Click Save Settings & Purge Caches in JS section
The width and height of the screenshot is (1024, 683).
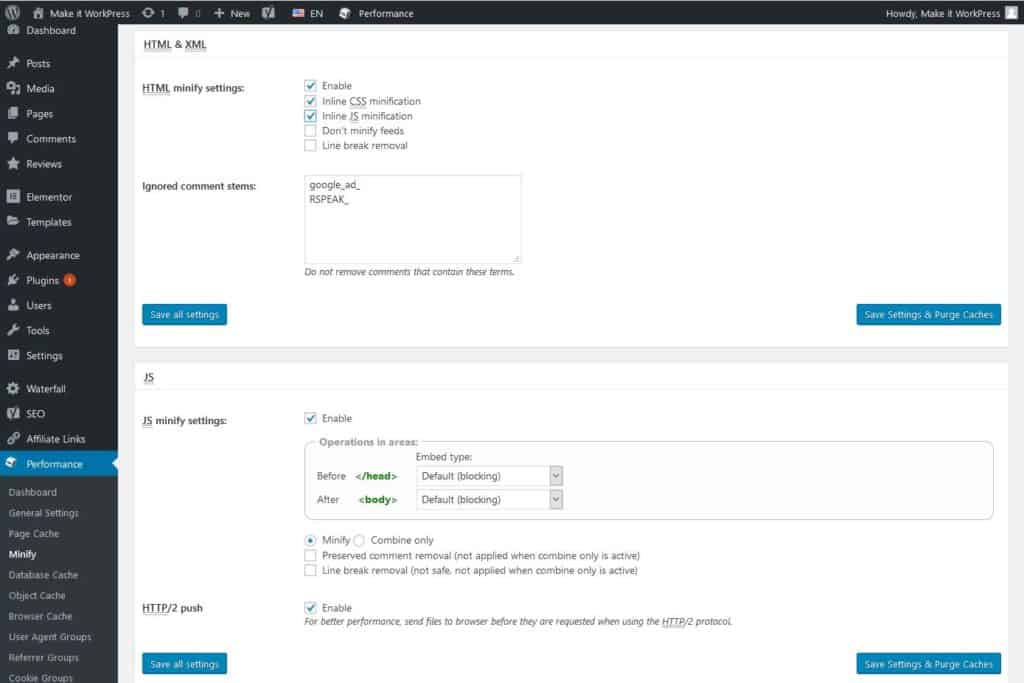pyautogui.click(x=929, y=664)
